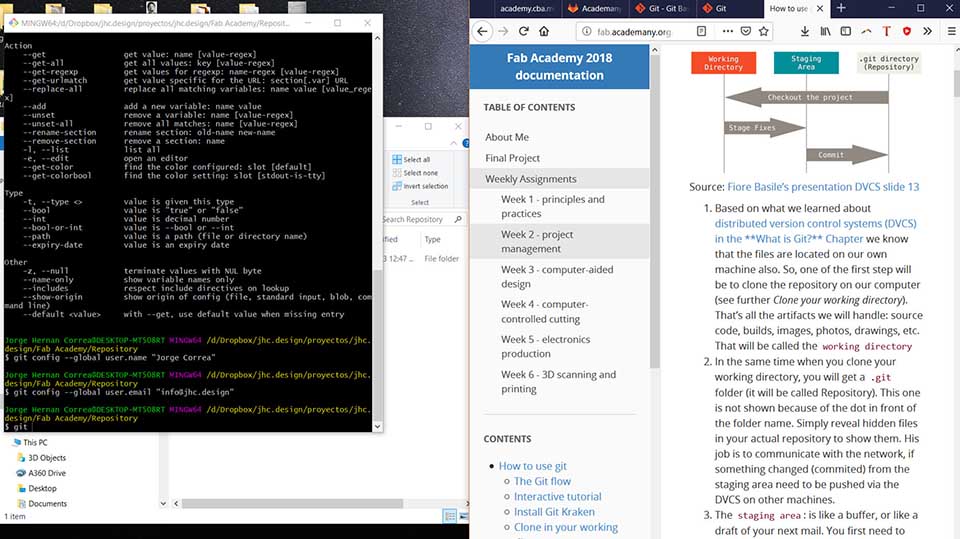Switch to the Git tab
Viewport: 960px width, 539px height.
(x=728, y=9)
